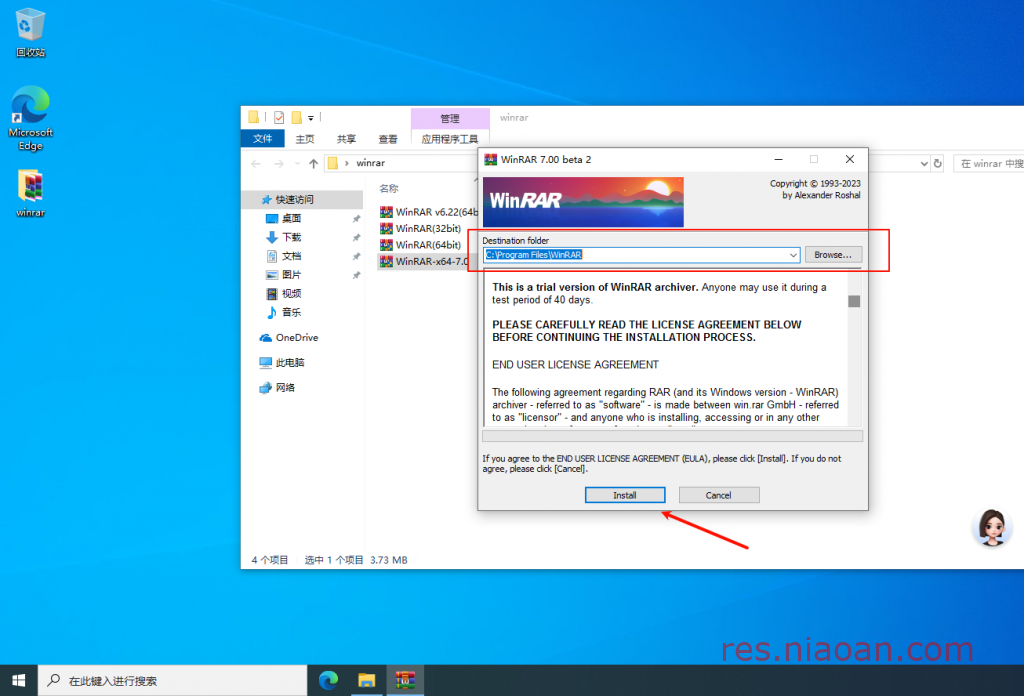The image size is (1024, 696).
Task: Click the Install button
Action: coord(624,495)
